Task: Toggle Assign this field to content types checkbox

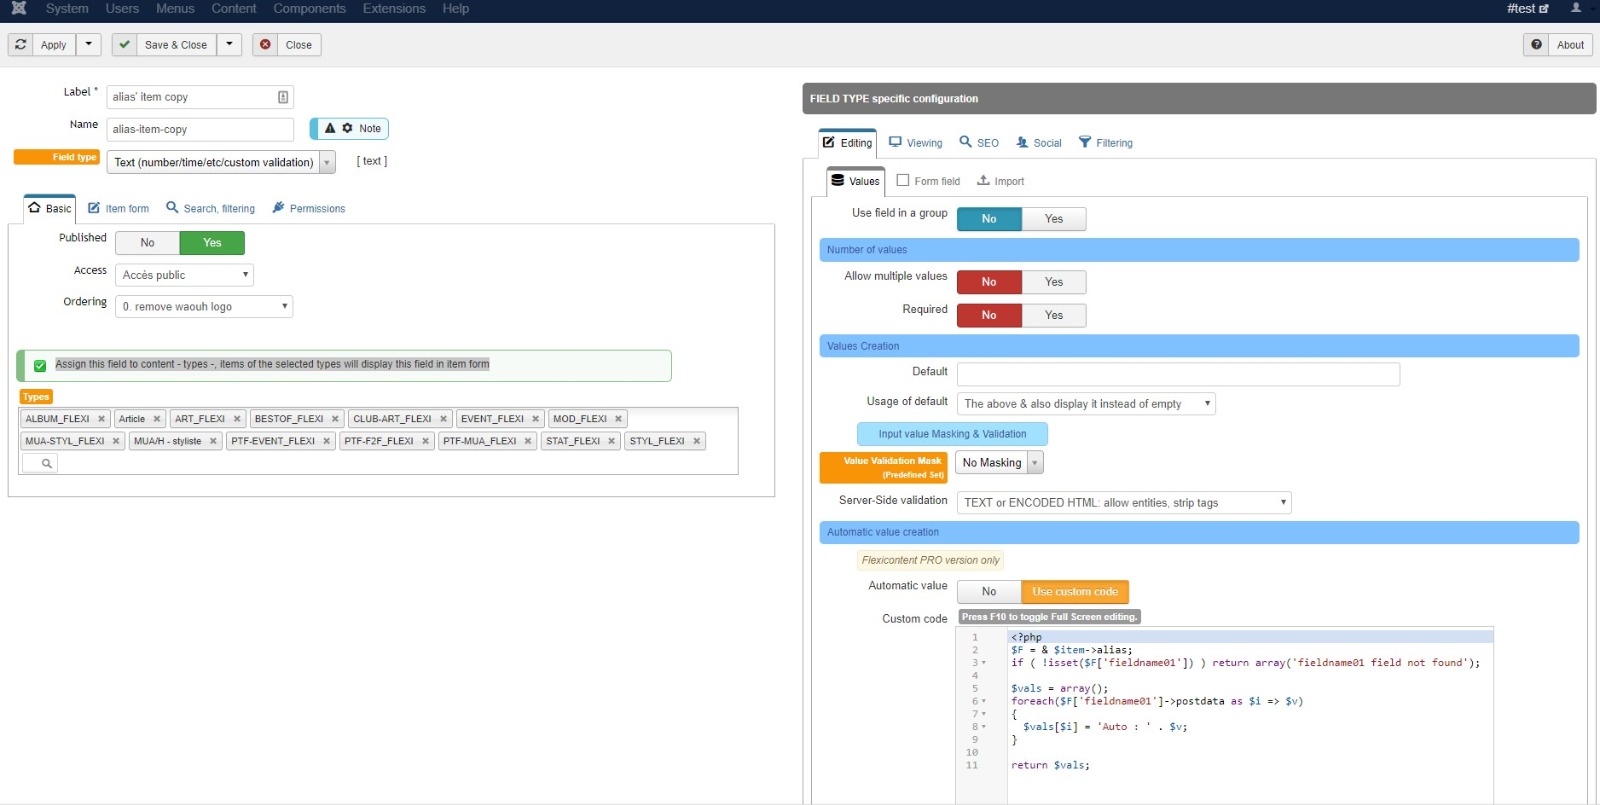Action: click(40, 365)
